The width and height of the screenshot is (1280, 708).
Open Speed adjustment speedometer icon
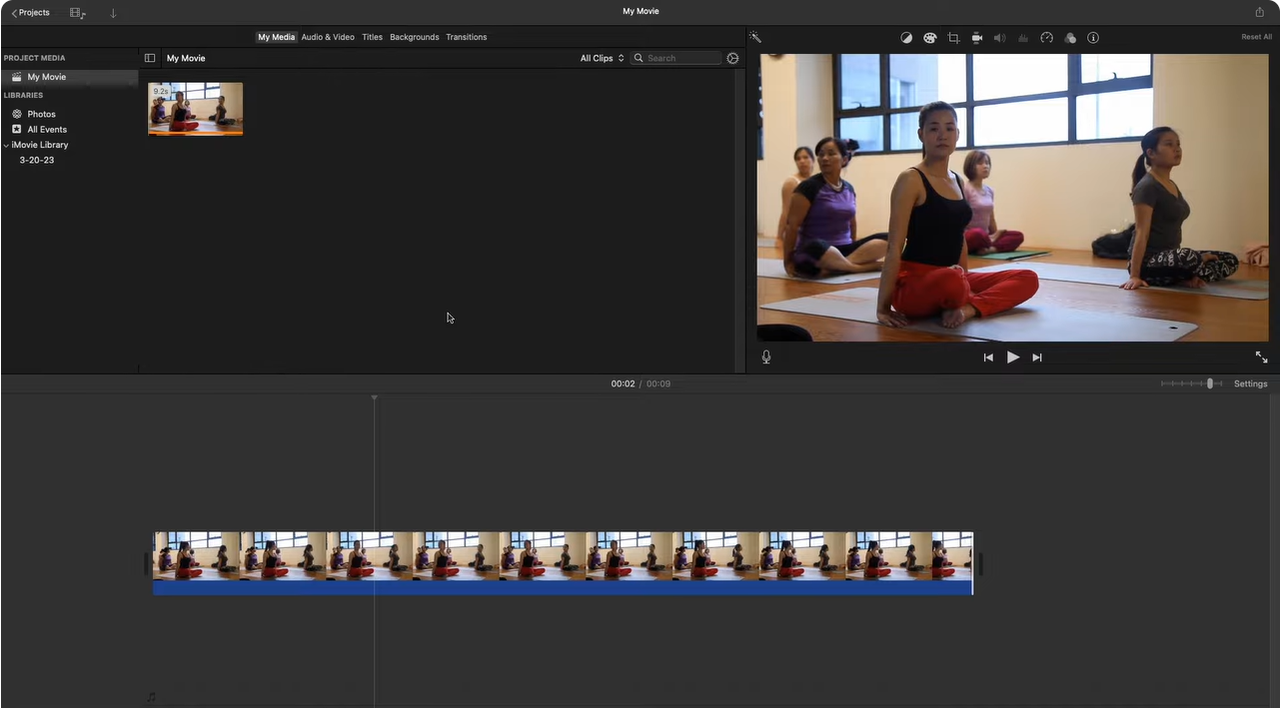click(1047, 38)
